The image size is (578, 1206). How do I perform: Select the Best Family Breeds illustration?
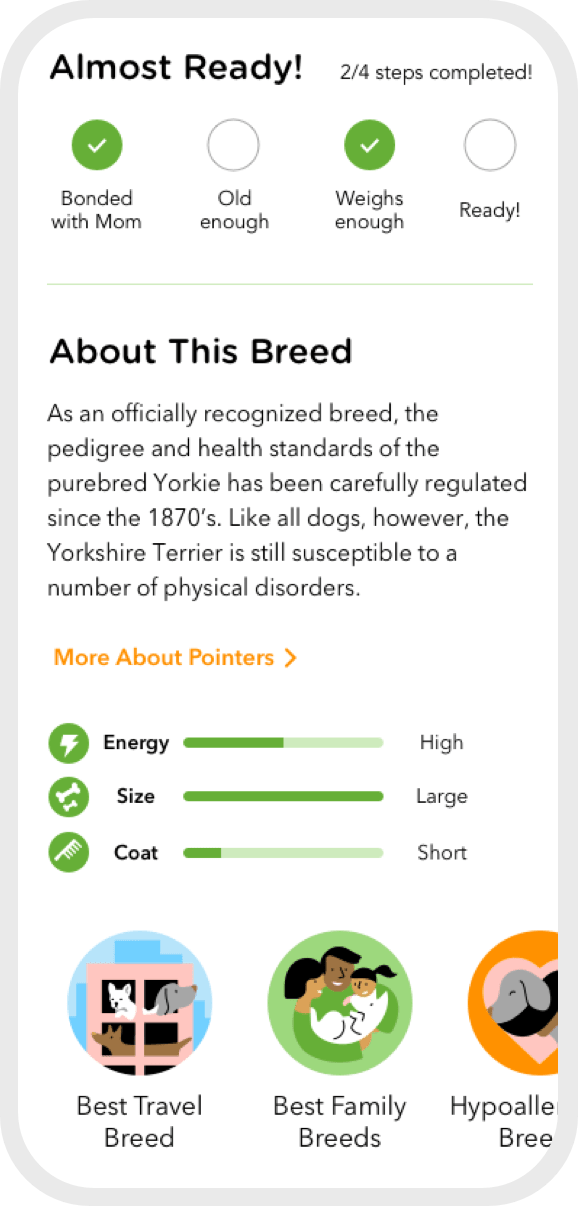340,1003
